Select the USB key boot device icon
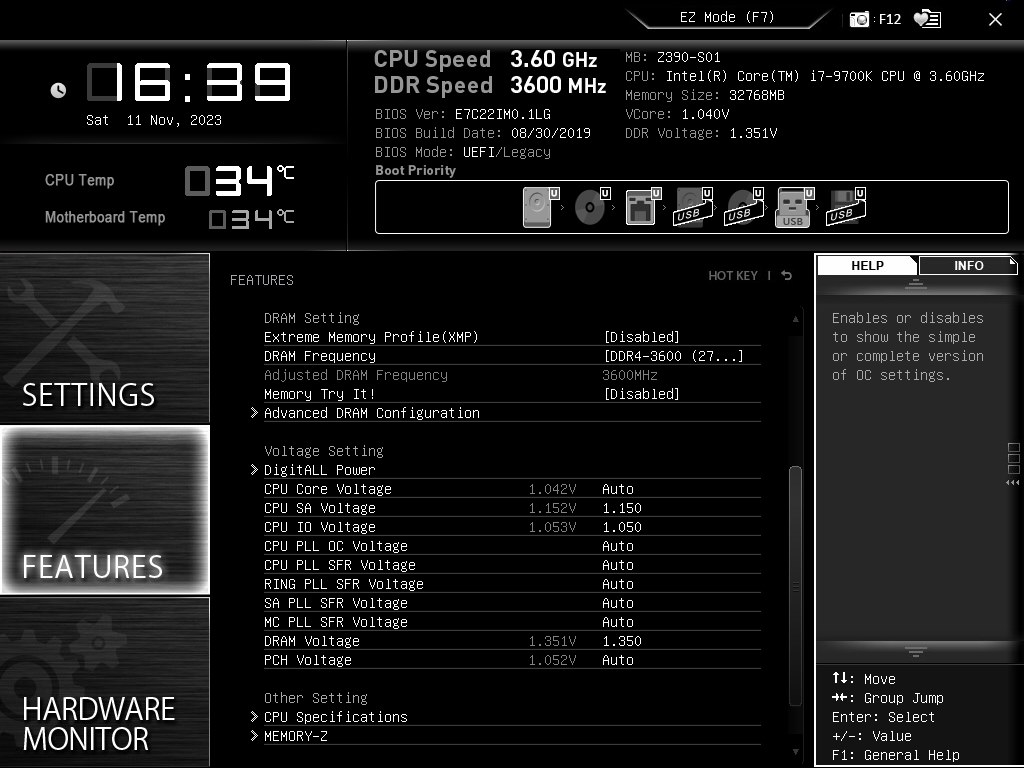Viewport: 1024px width, 768px height. tap(795, 207)
